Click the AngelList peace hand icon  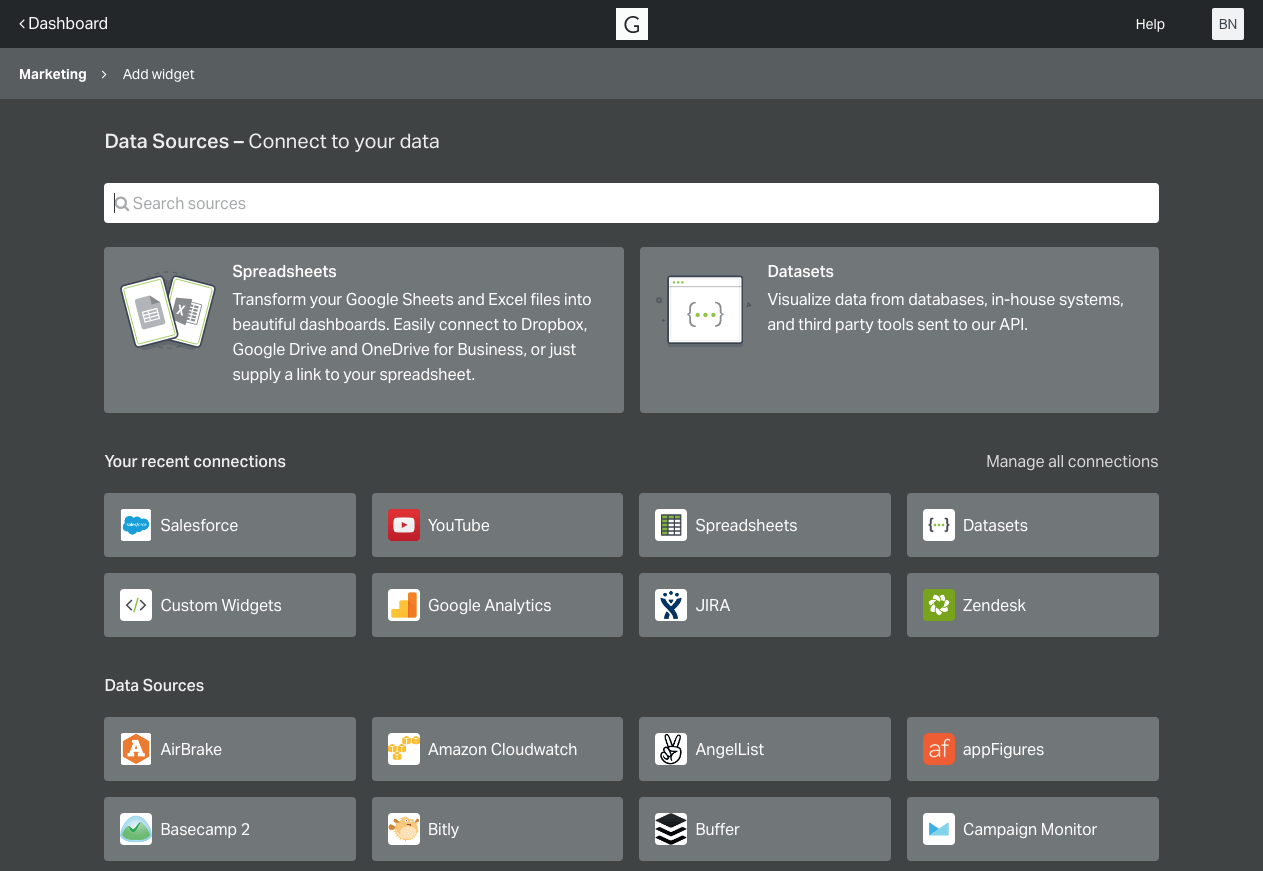671,749
